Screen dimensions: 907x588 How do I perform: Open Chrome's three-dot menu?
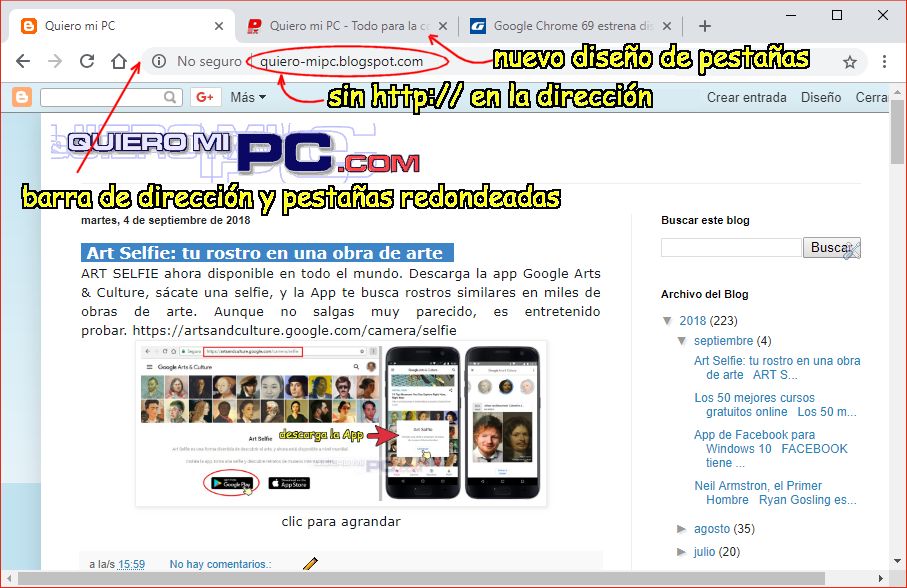(884, 61)
